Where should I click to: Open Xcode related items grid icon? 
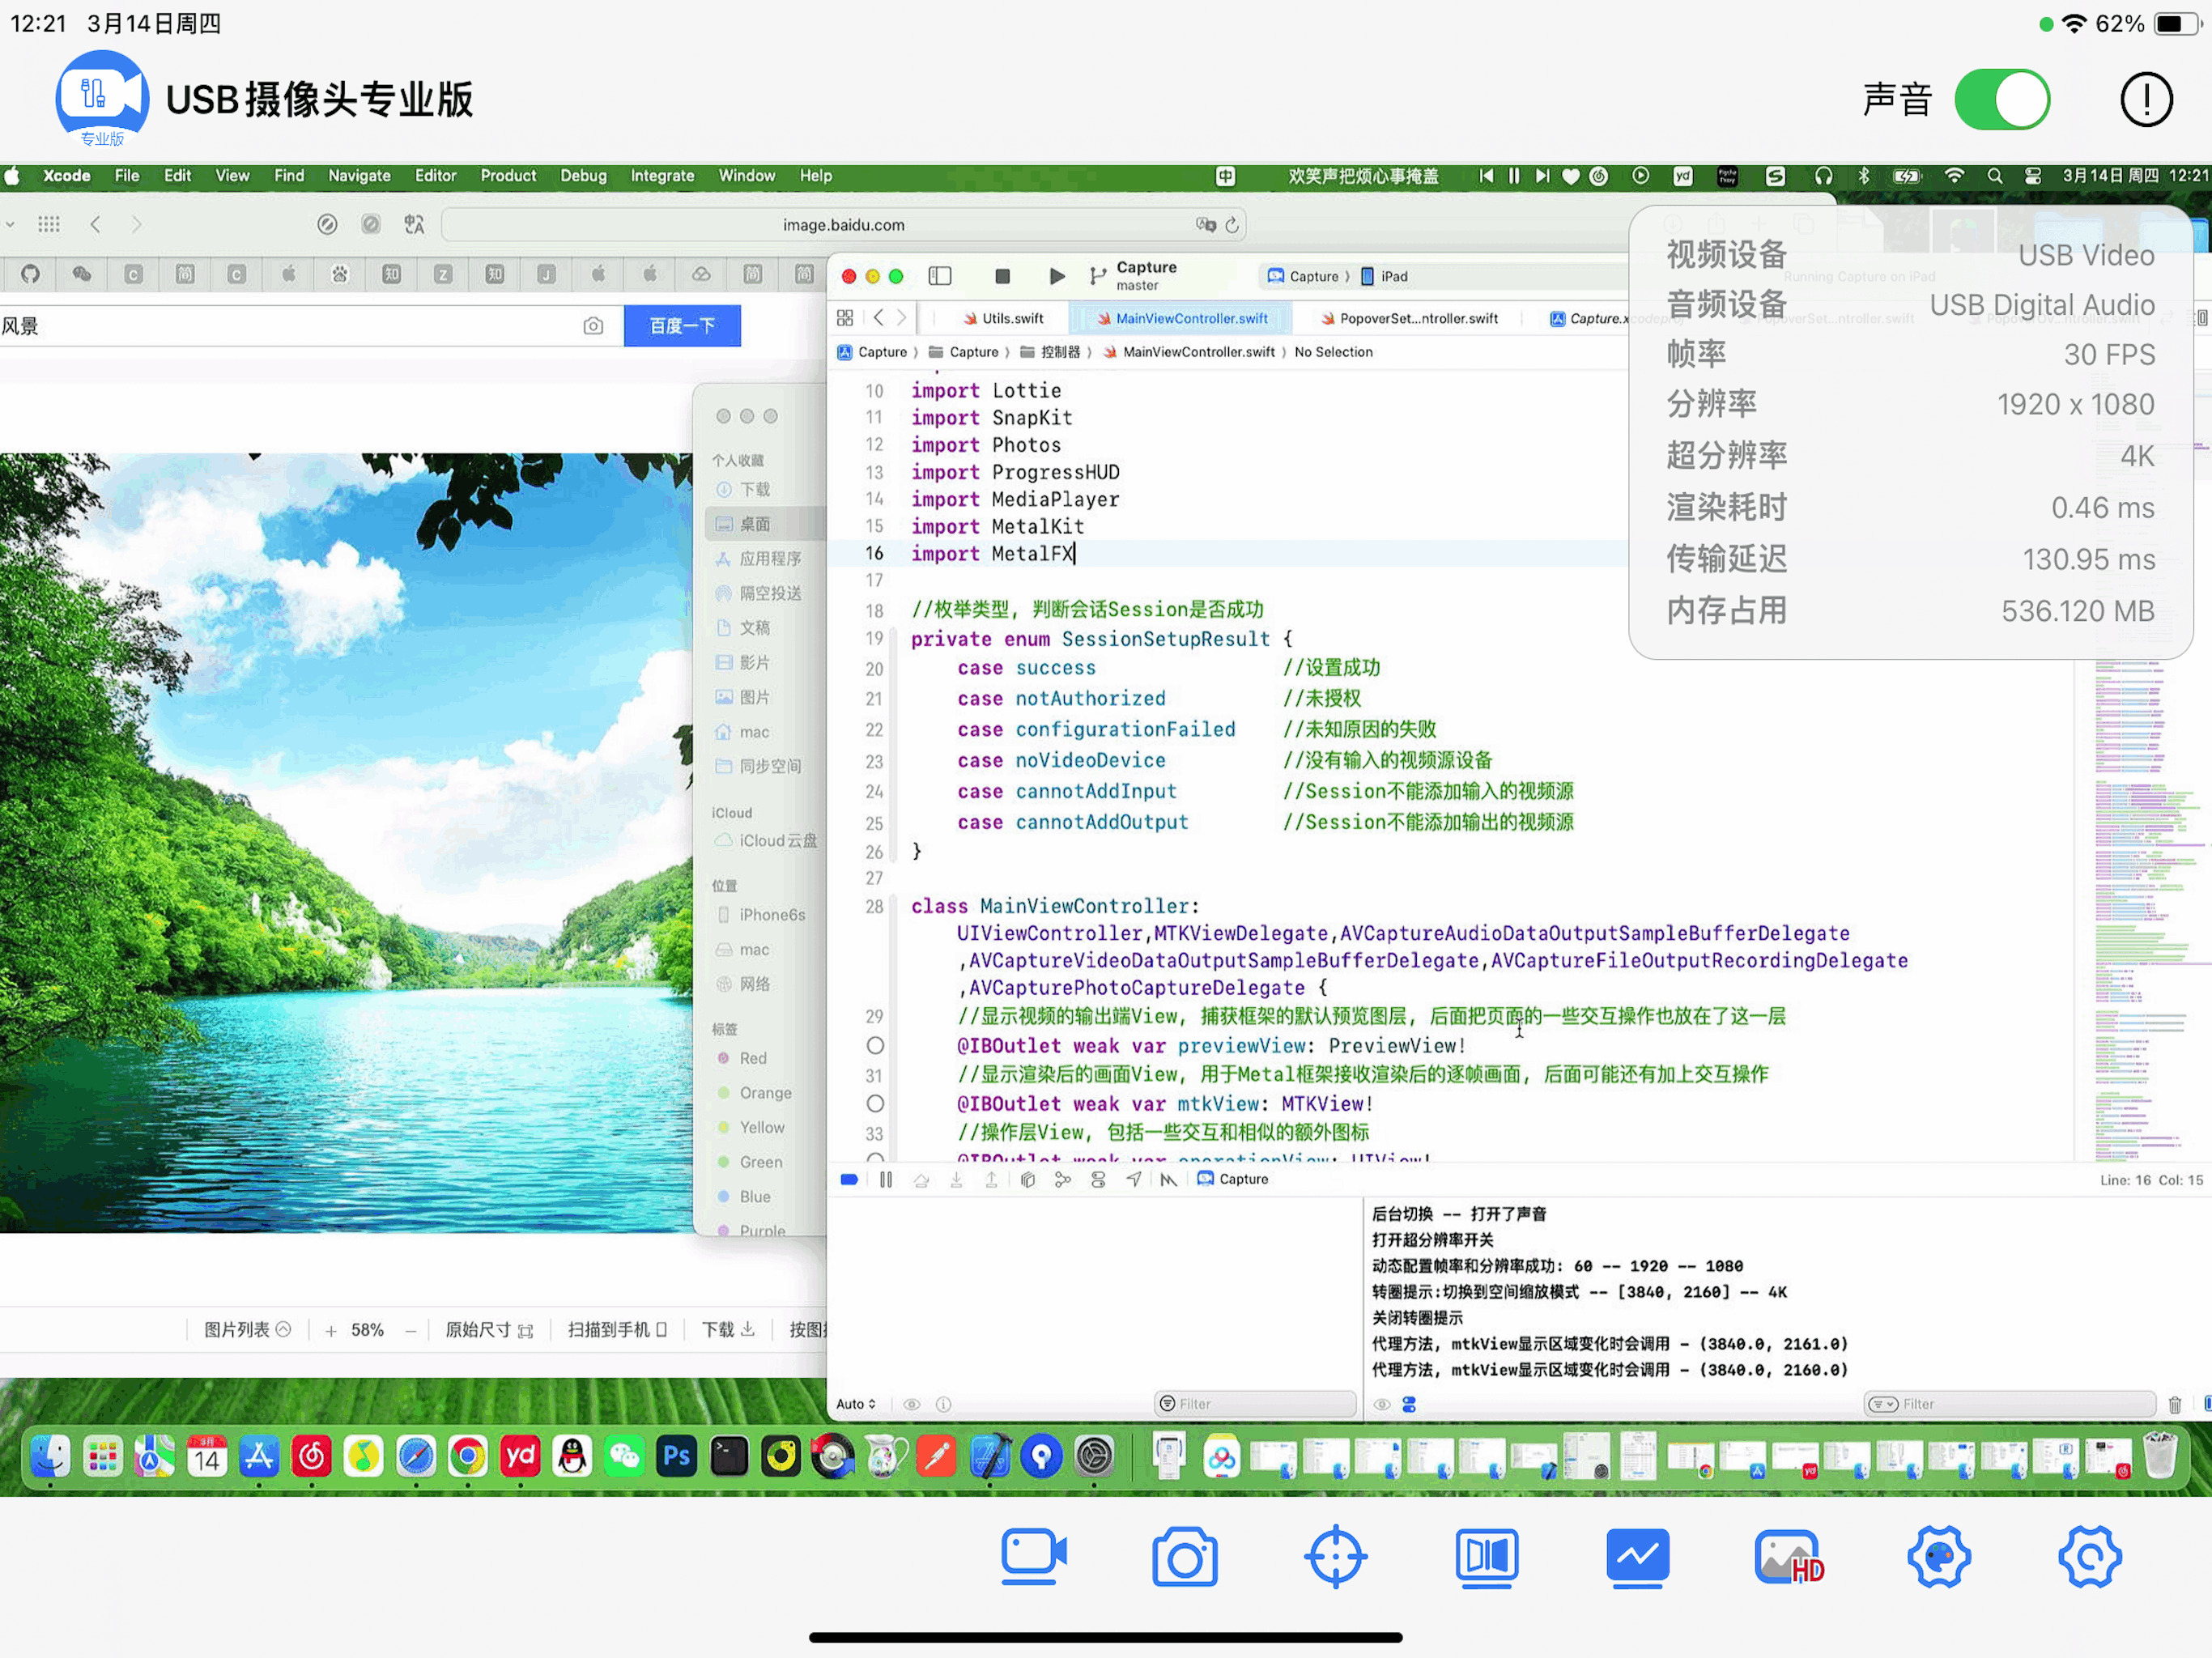tap(845, 318)
